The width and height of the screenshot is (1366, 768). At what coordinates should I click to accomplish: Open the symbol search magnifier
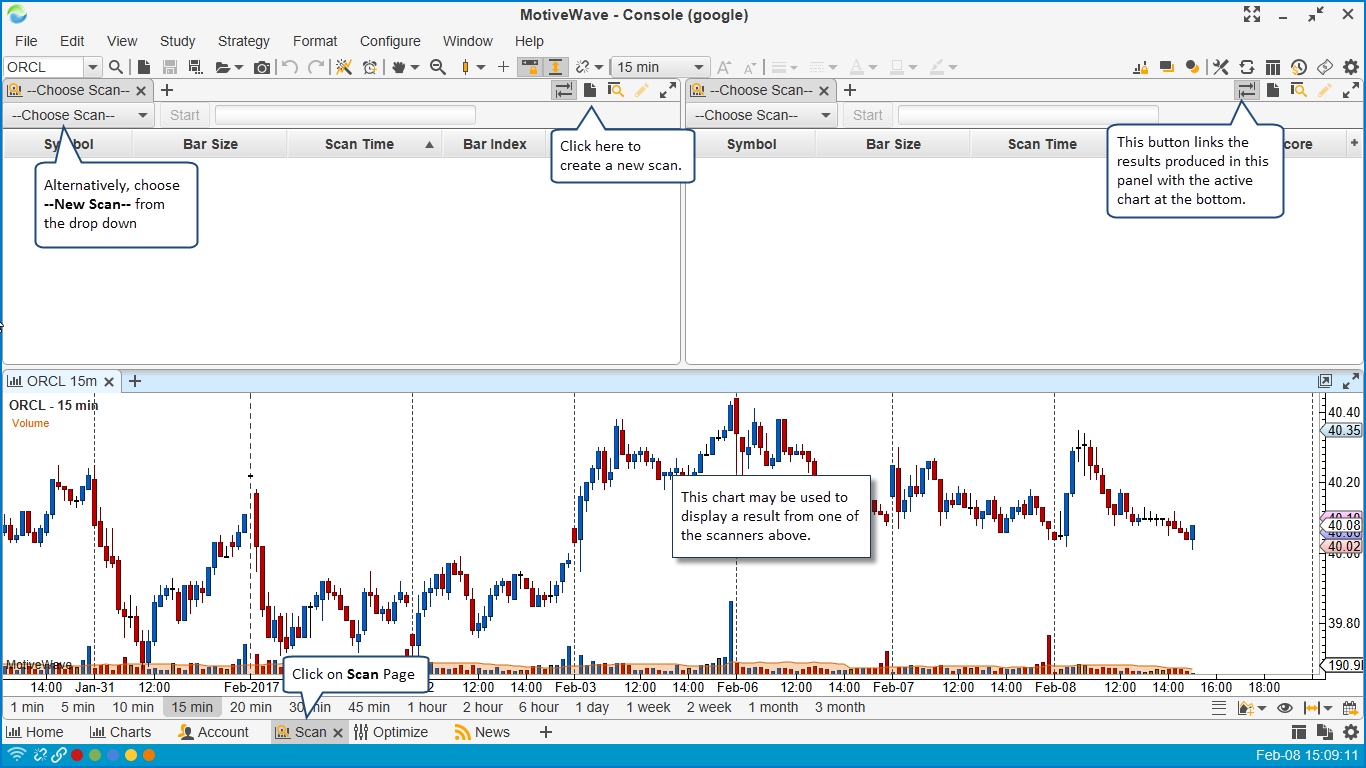pyautogui.click(x=116, y=67)
